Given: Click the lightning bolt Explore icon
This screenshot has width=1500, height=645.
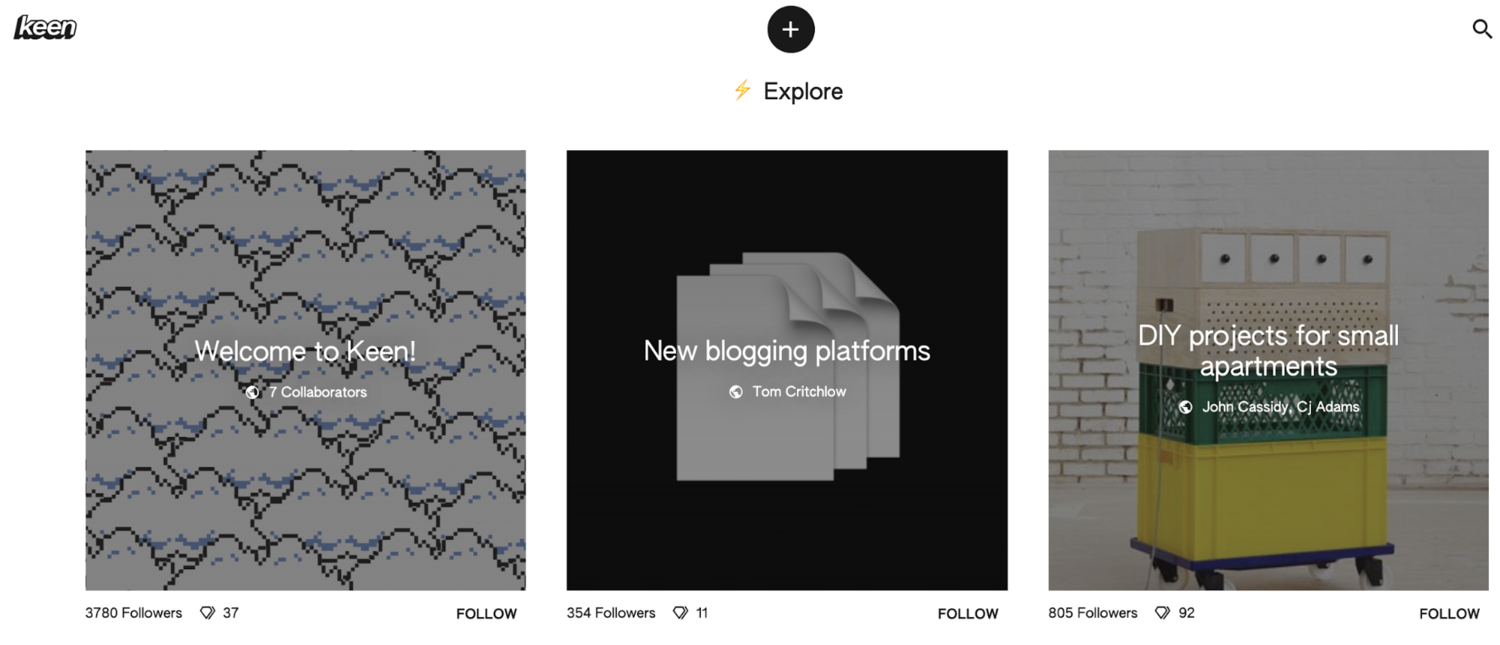Looking at the screenshot, I should pyautogui.click(x=742, y=91).
